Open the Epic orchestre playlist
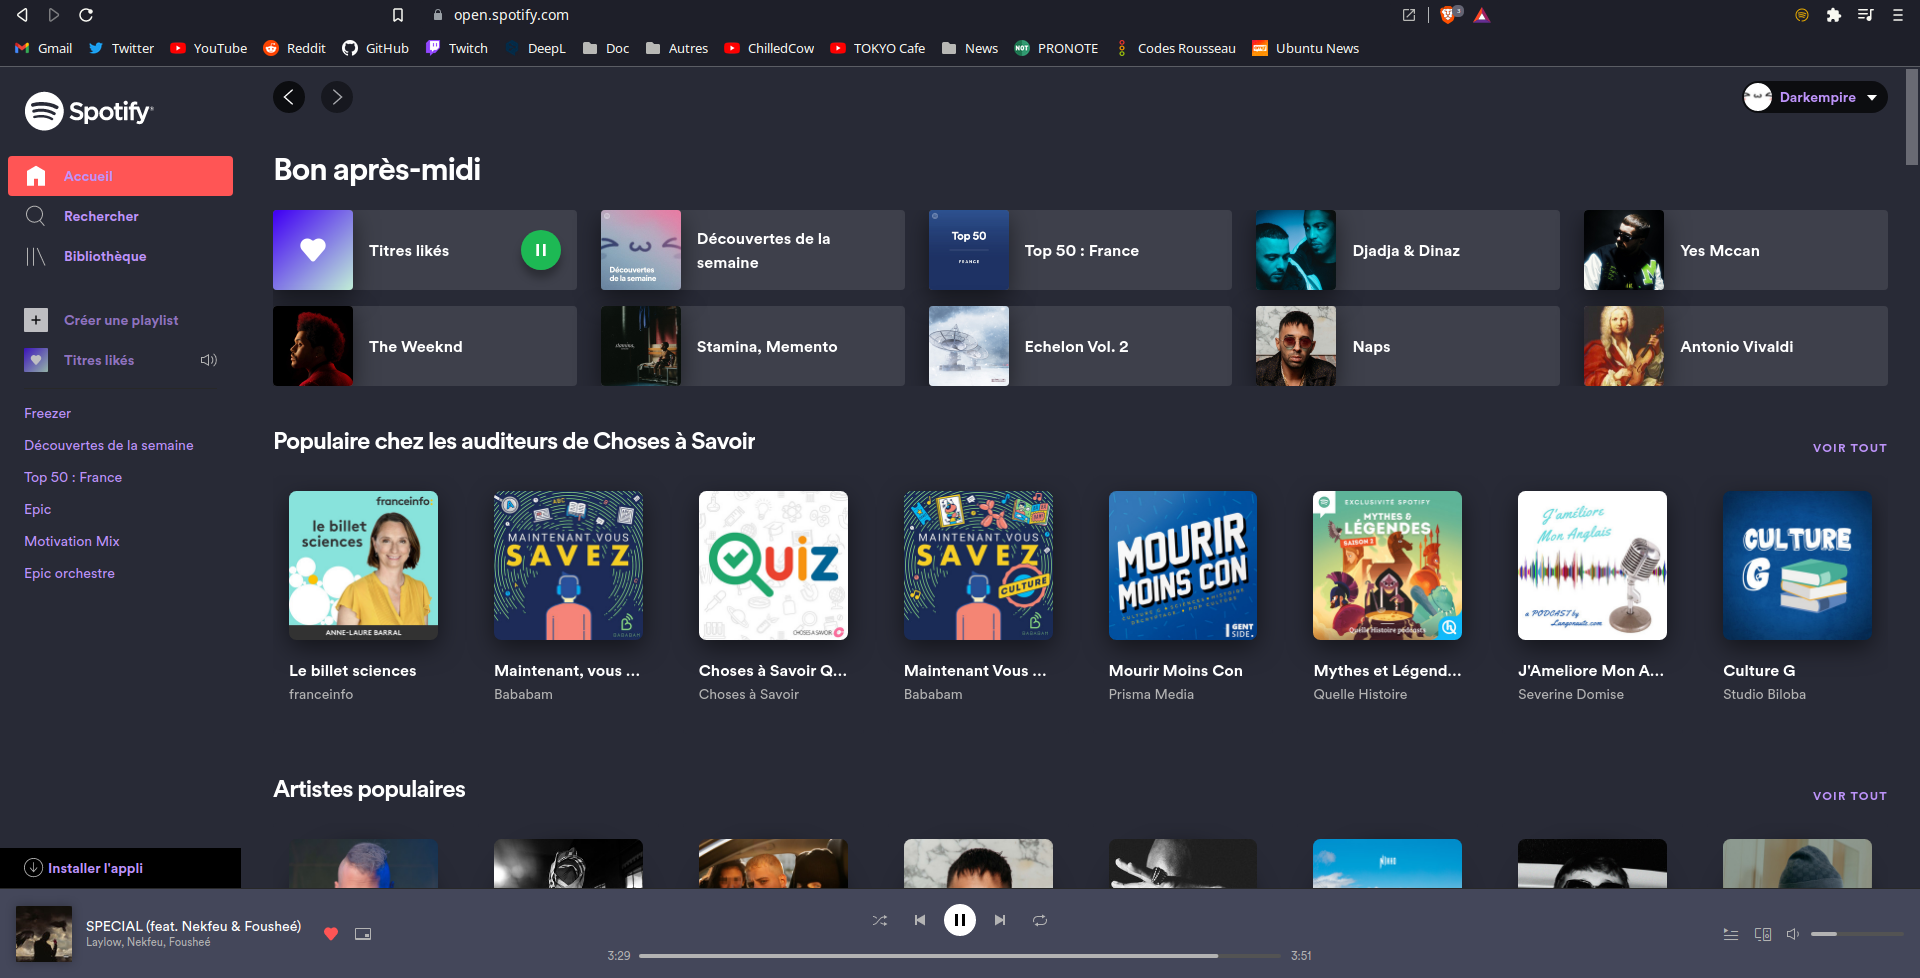1920x978 pixels. [x=69, y=573]
